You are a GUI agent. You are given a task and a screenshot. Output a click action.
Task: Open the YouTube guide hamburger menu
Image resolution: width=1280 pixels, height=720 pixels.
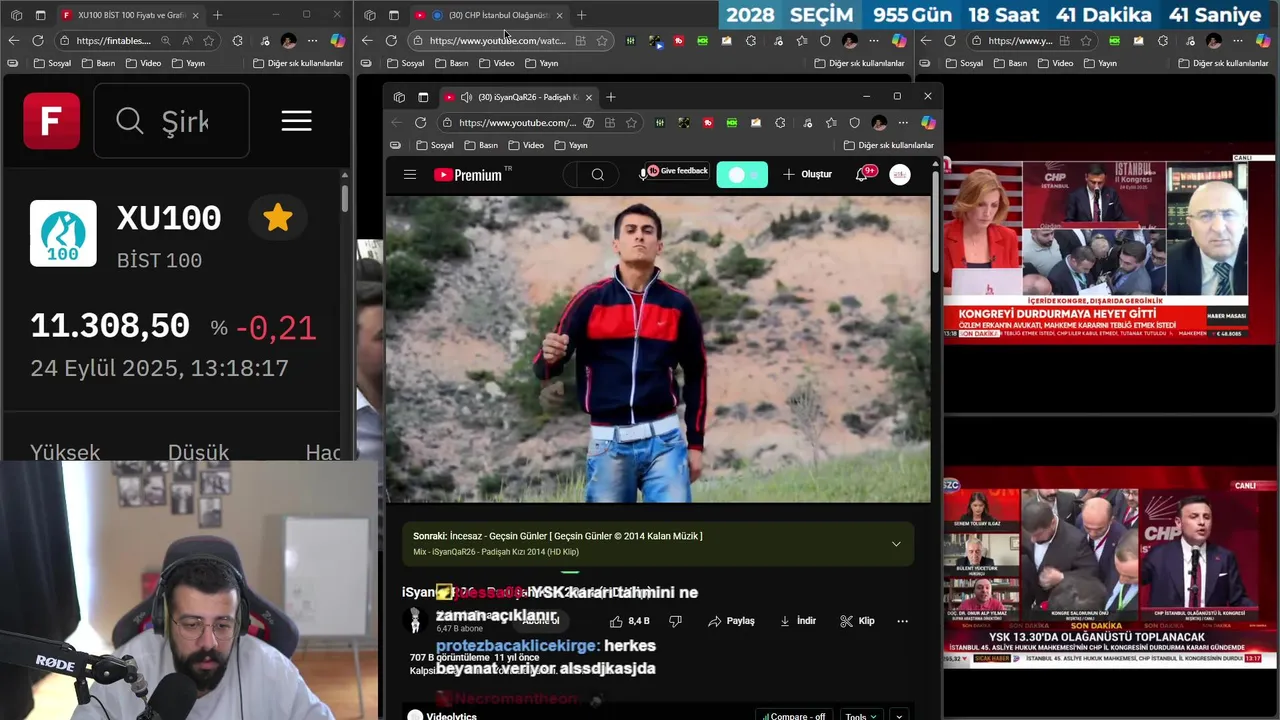tap(410, 175)
